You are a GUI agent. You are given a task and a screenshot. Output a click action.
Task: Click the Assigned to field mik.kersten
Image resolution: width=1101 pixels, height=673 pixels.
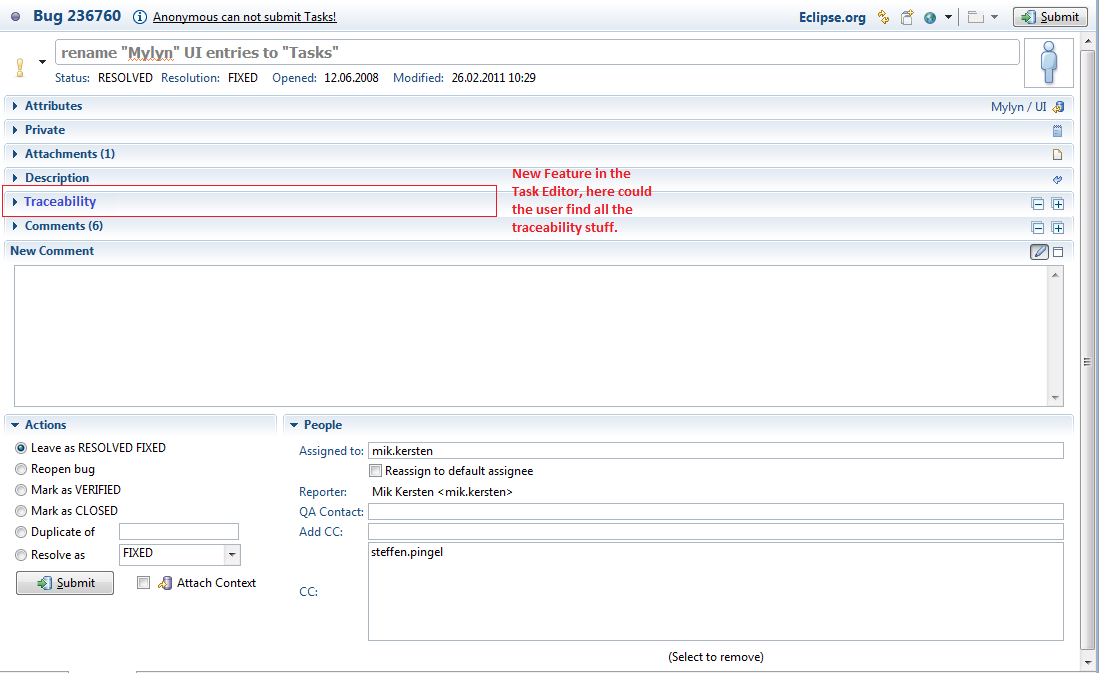point(716,451)
